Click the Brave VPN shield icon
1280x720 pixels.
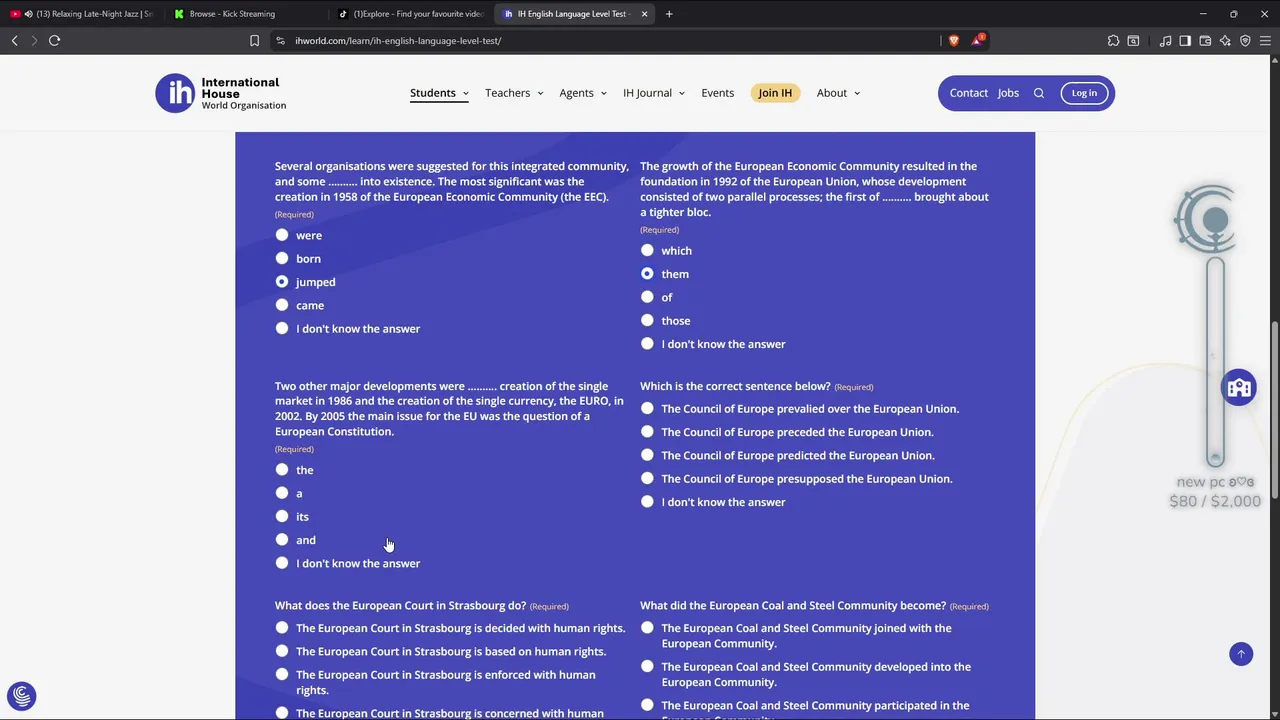pos(1245,40)
